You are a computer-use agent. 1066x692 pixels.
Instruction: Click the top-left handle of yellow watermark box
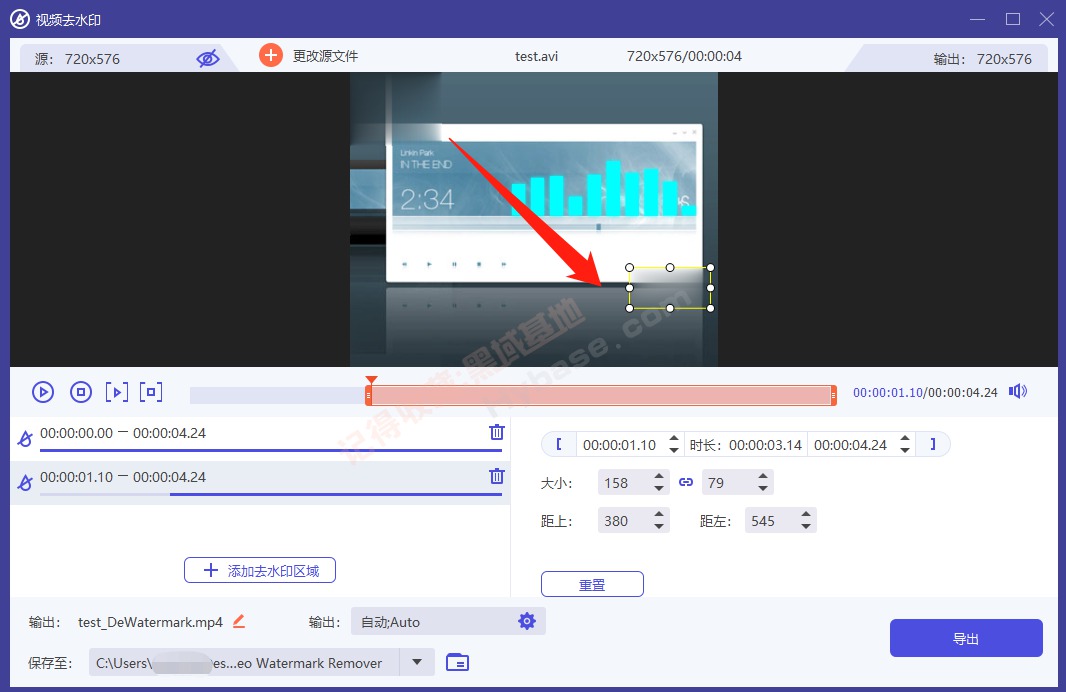[630, 268]
